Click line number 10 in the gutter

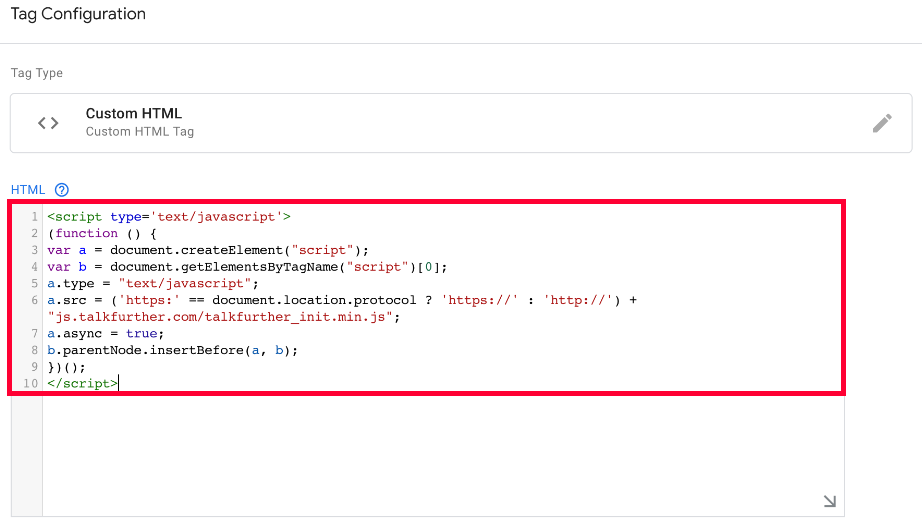(31, 383)
